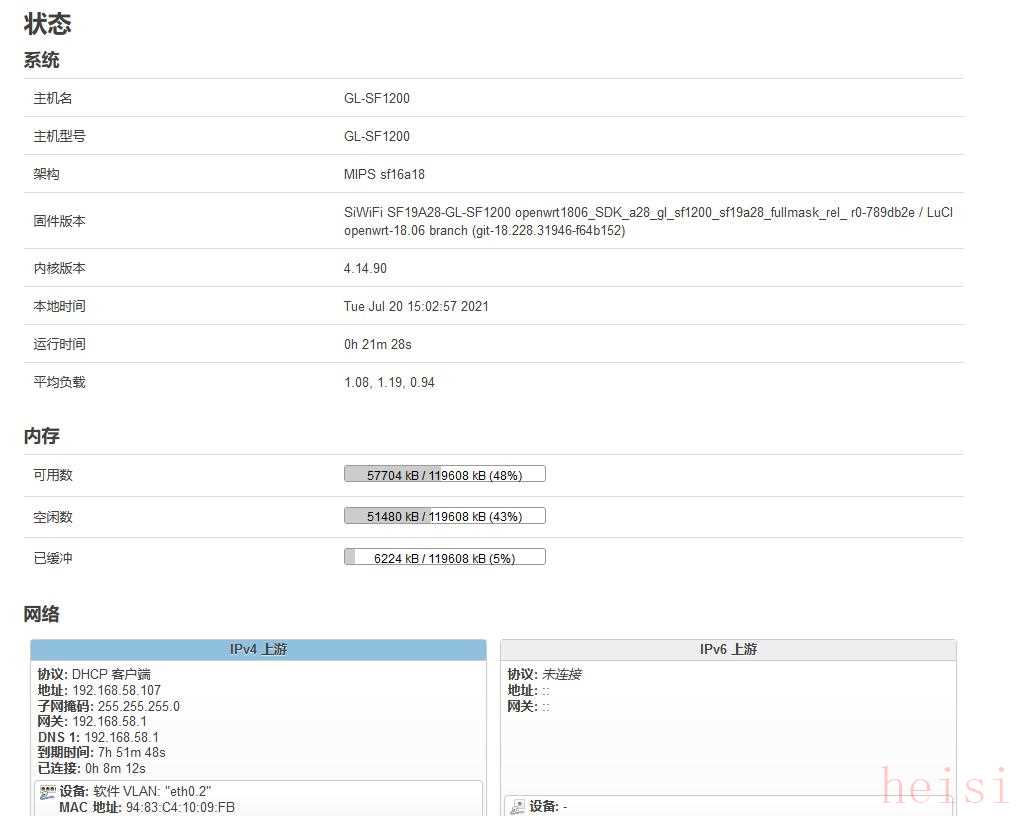Click the 已缓冲 memory progress bar
This screenshot has width=1026, height=816.
(x=444, y=558)
